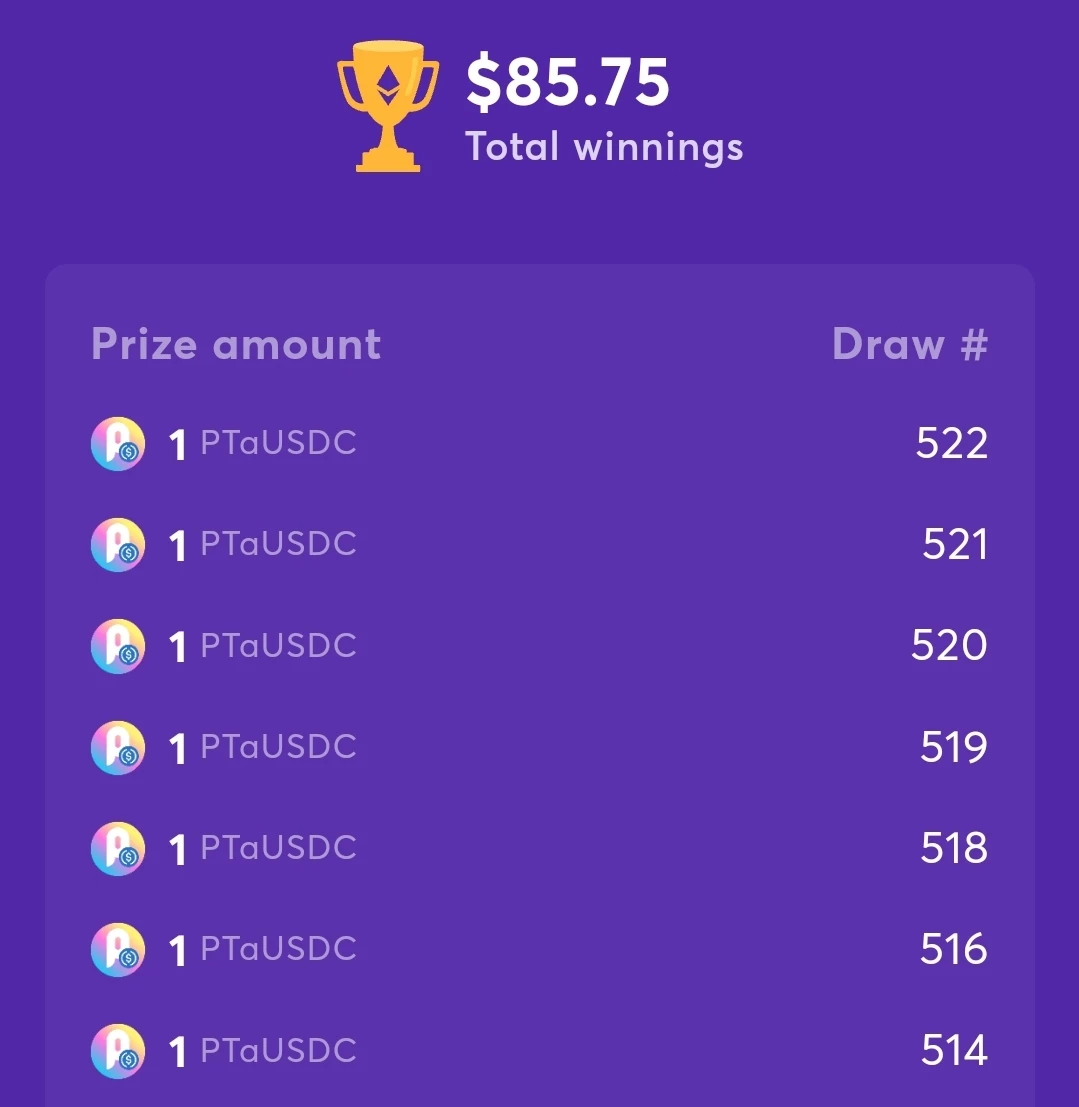Click the Total winnings label
The height and width of the screenshot is (1107, 1079).
pos(604,147)
